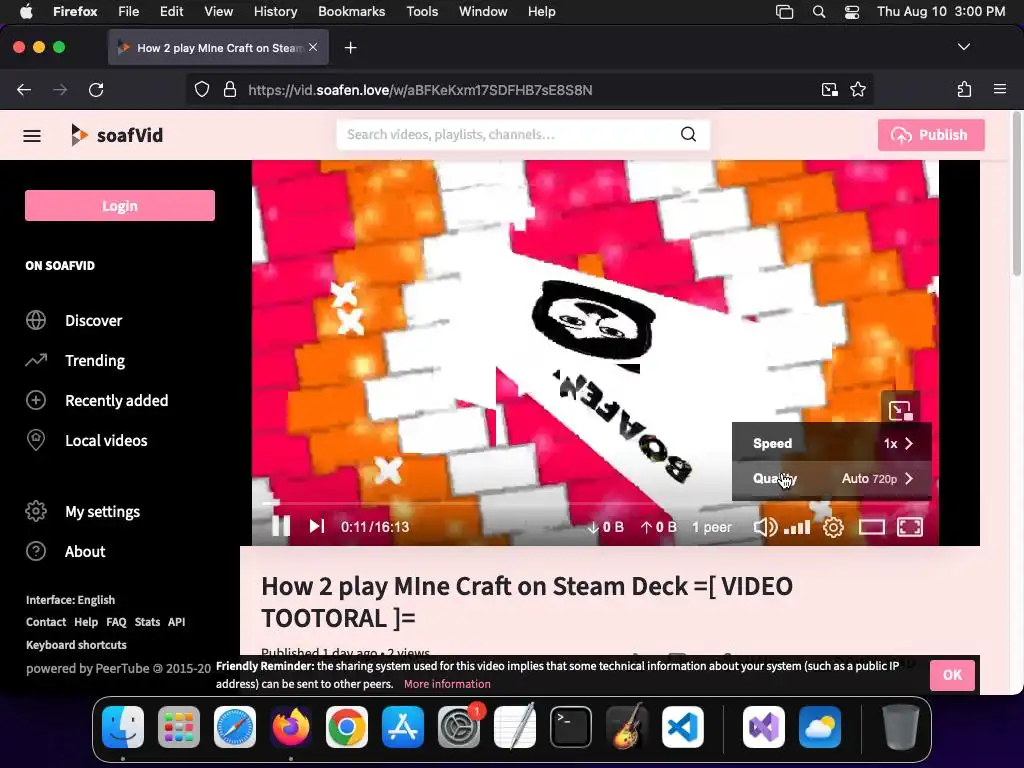Show Keyboard shortcuts
1024x768 pixels.
tap(76, 645)
